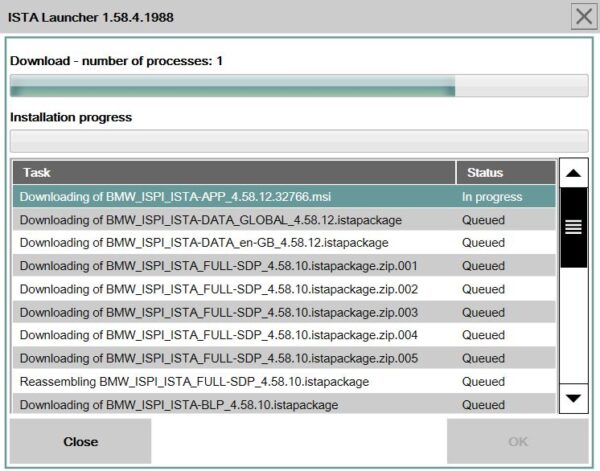
Task: Grab the black scrollbar thumb handle
Action: (573, 227)
